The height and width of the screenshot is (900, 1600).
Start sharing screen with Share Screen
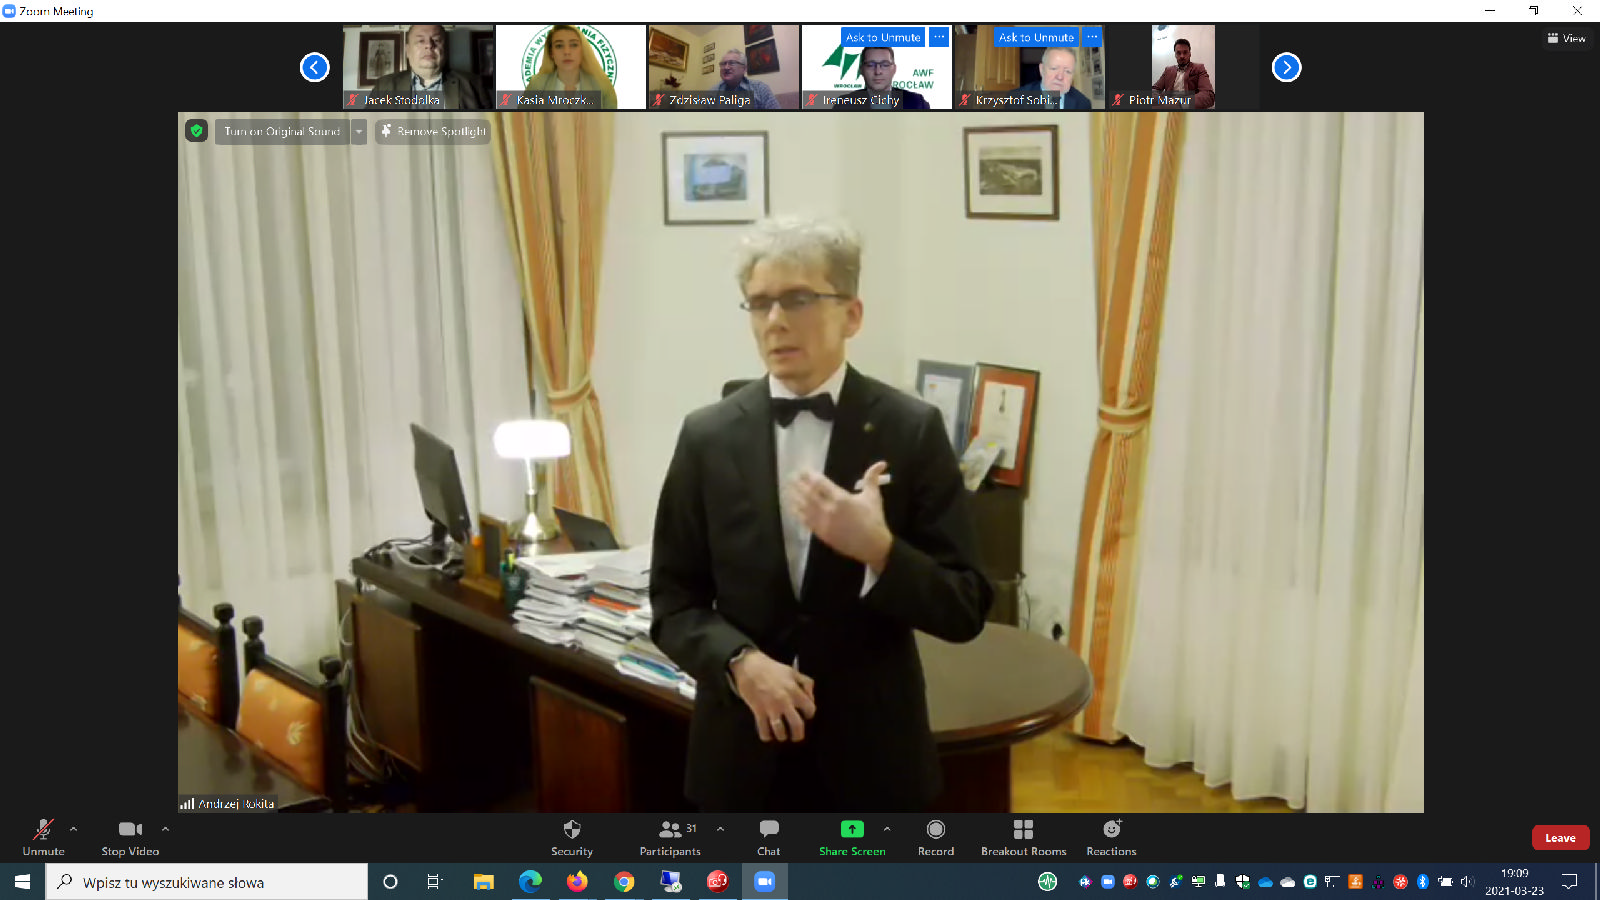851,837
